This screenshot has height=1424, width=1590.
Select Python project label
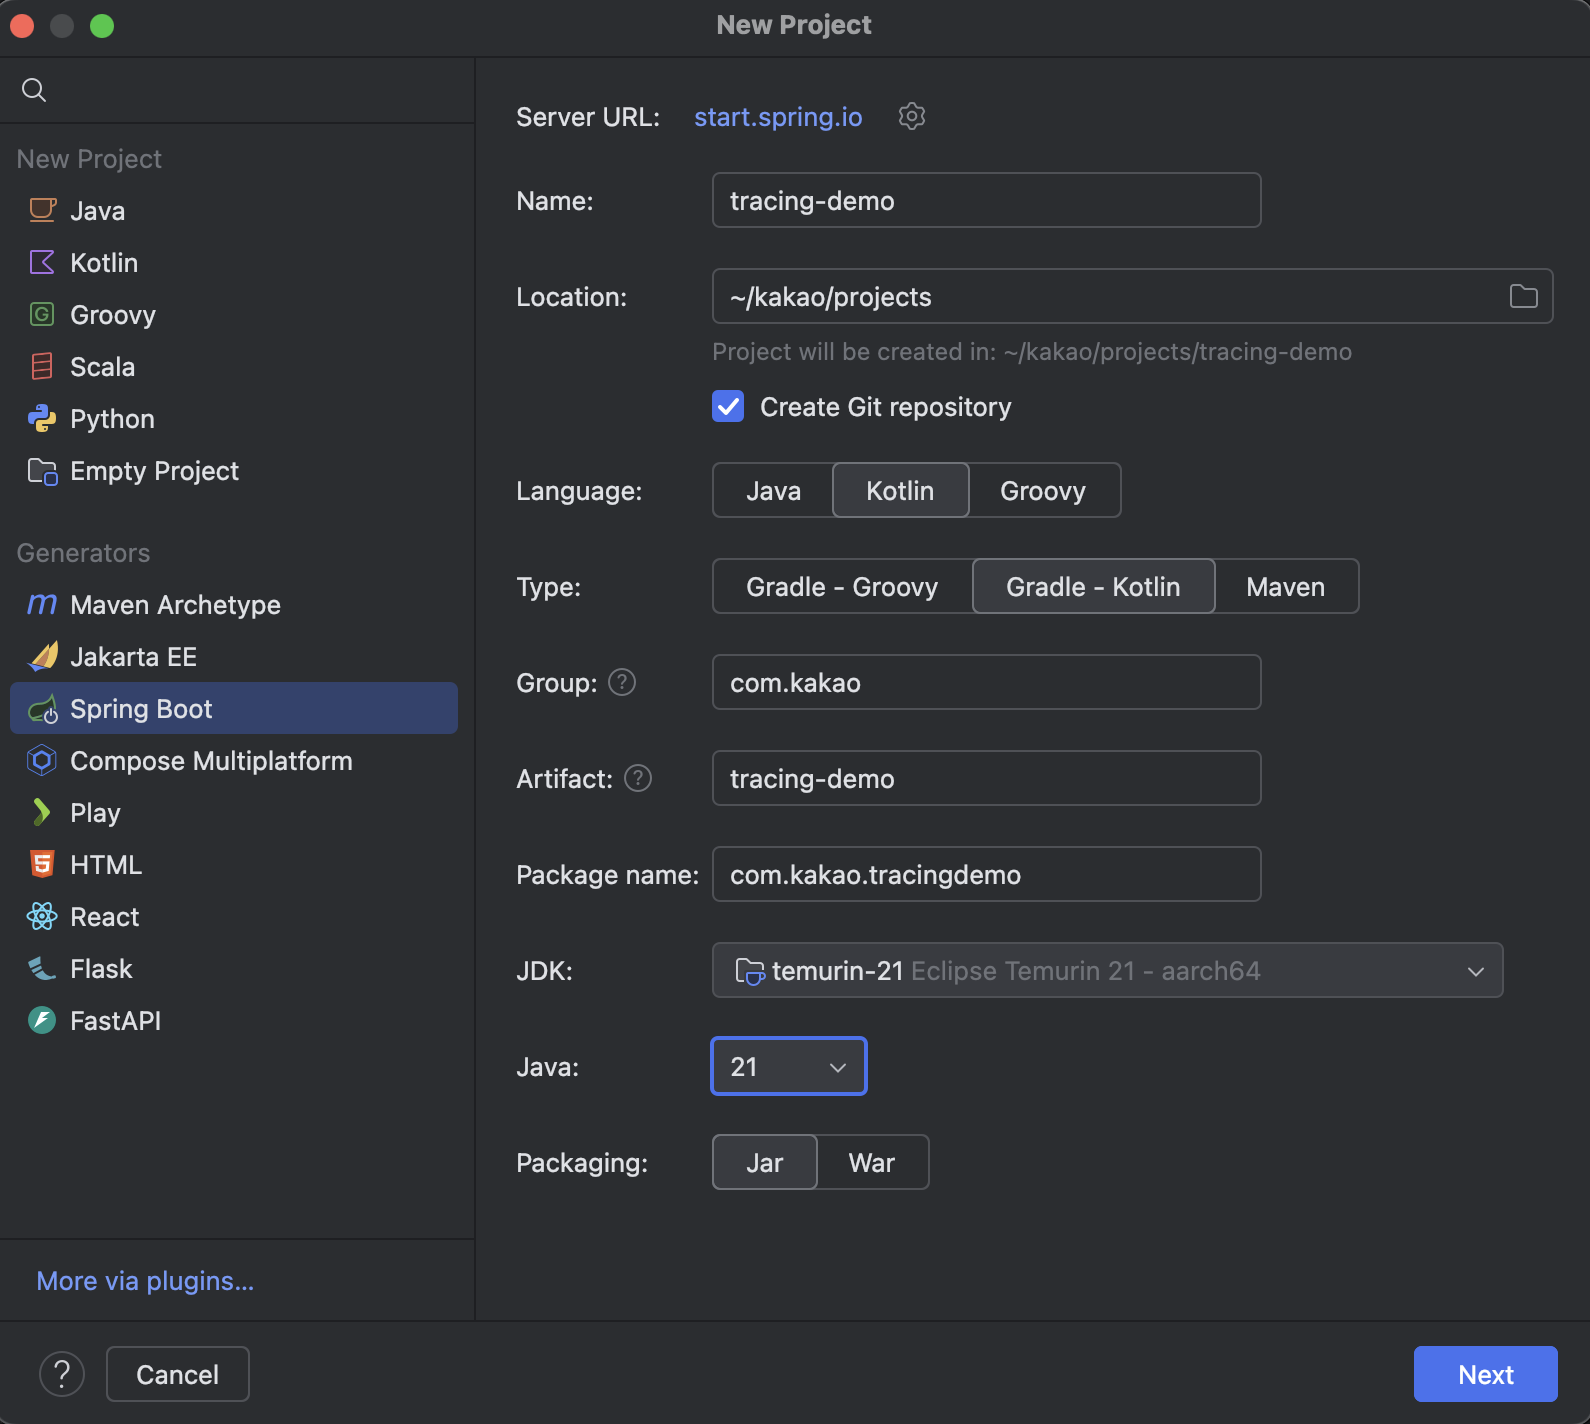tap(112, 418)
